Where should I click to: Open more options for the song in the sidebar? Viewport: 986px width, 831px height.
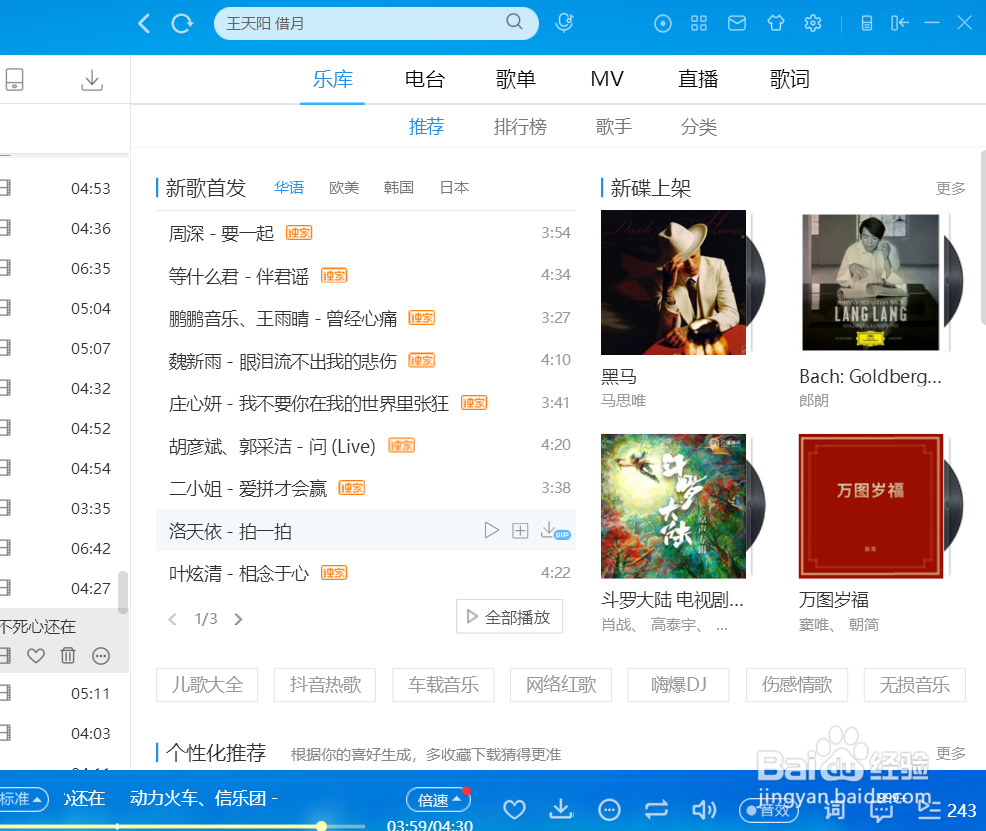pyautogui.click(x=101, y=656)
